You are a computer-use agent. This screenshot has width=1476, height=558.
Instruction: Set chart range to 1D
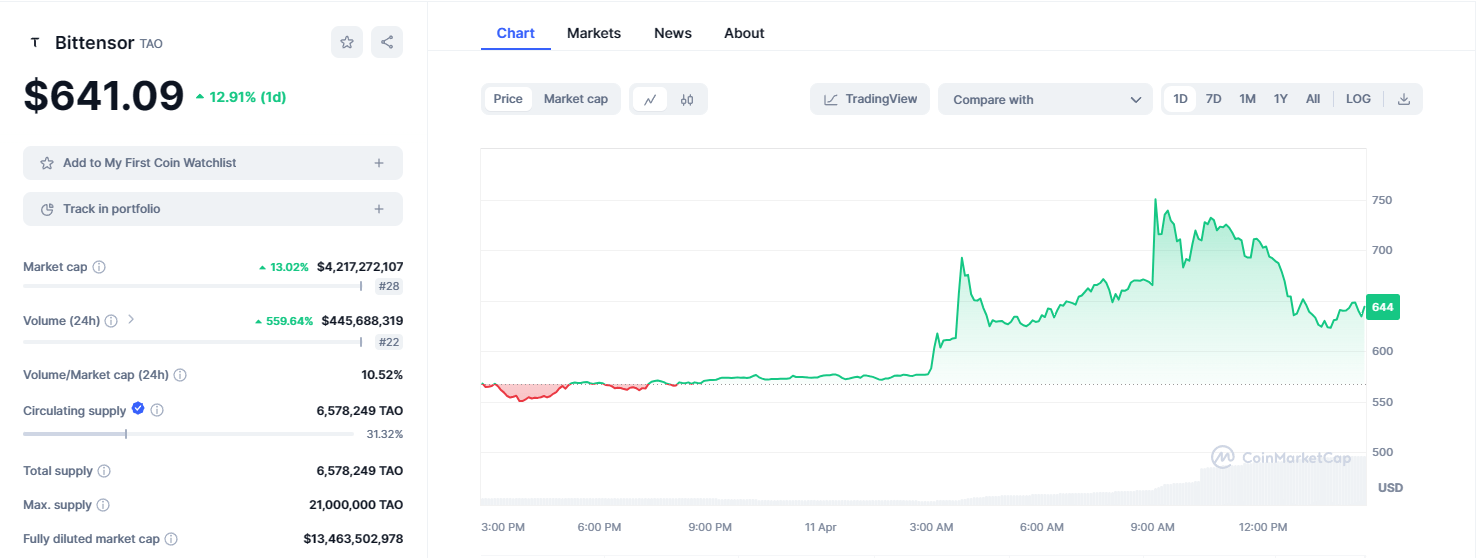pyautogui.click(x=1180, y=99)
